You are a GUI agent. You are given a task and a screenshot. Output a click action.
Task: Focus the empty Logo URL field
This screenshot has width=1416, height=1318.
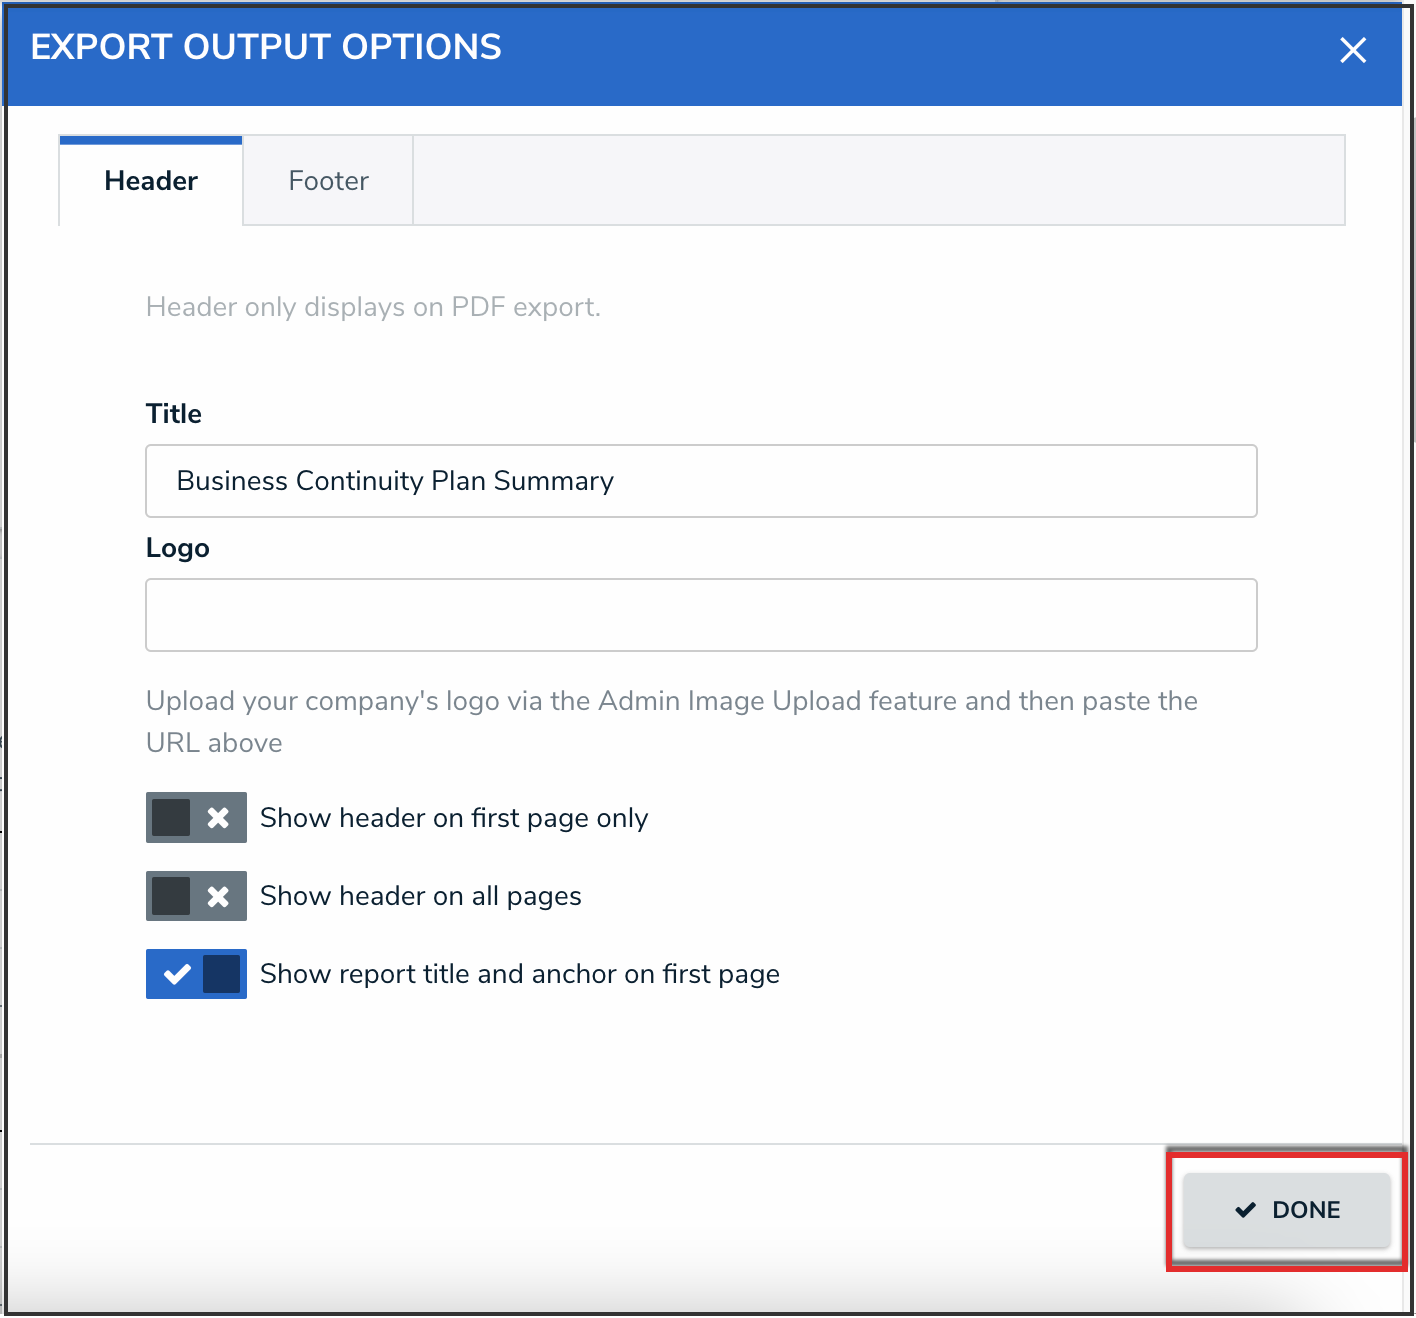coord(700,615)
